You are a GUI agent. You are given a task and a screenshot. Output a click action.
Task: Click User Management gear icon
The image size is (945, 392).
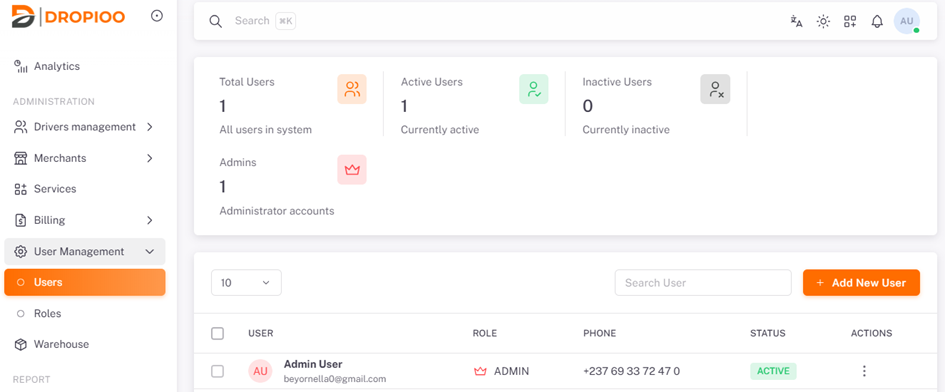coord(21,251)
